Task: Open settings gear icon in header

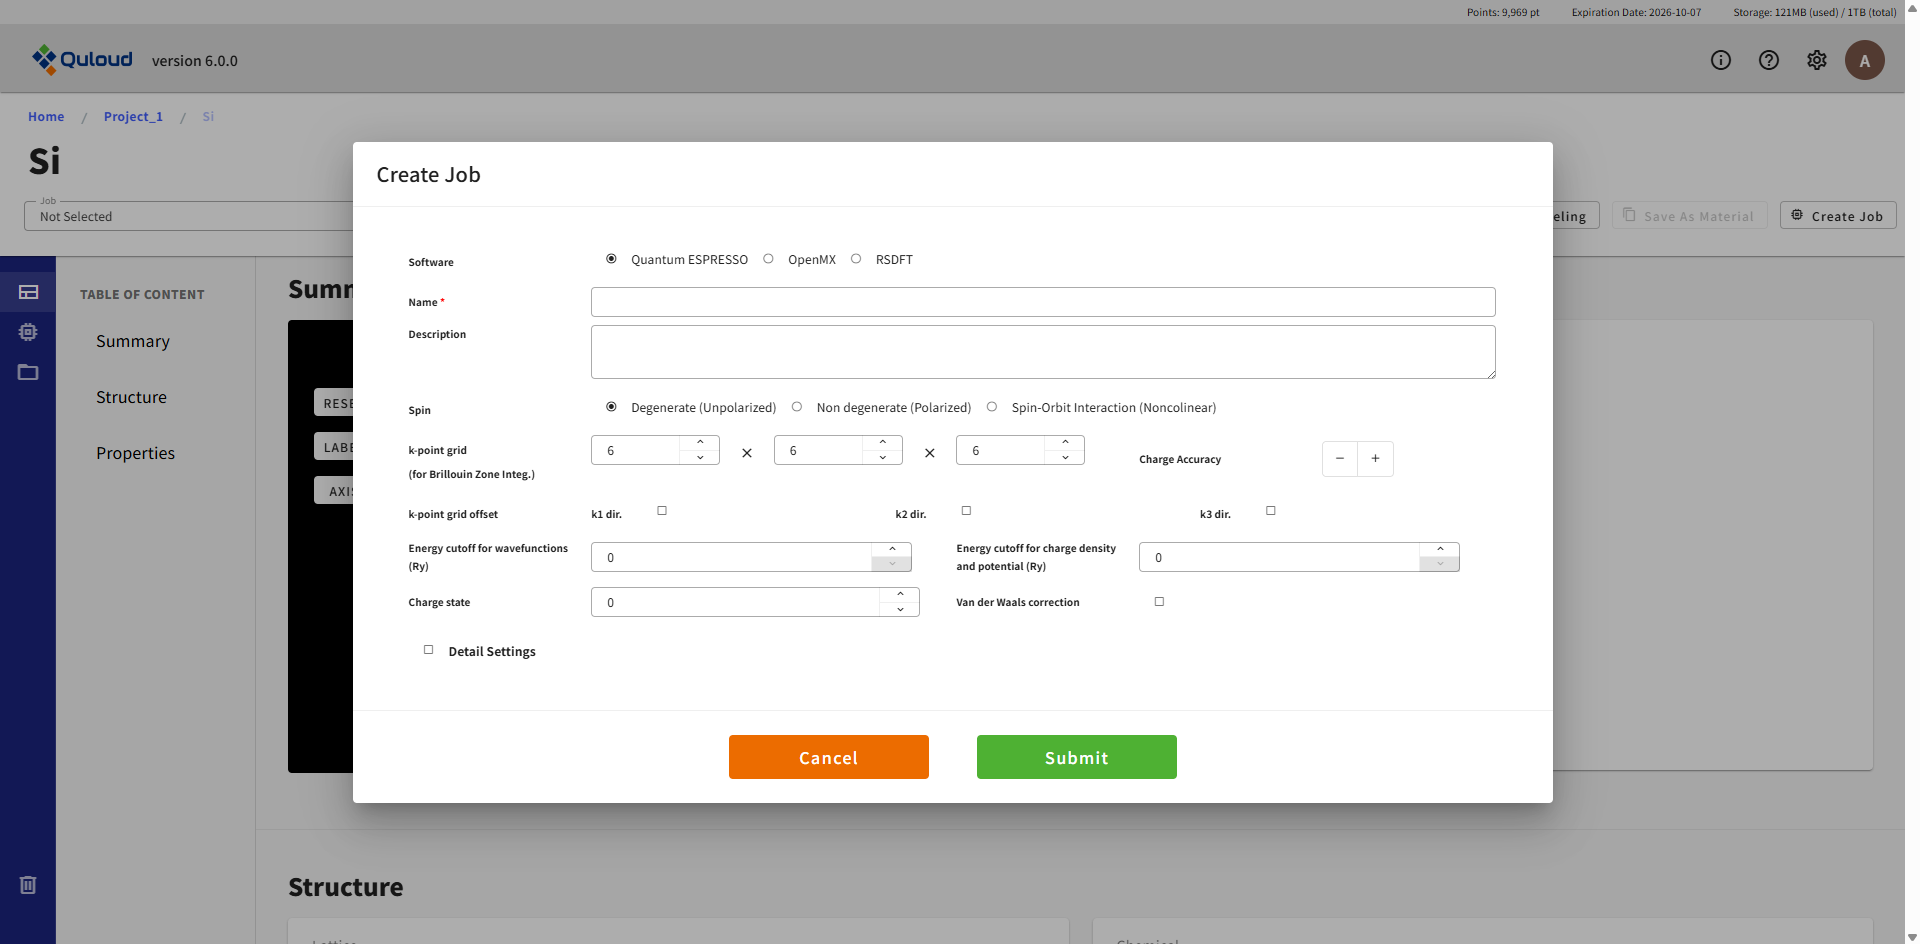Action: (x=1816, y=60)
